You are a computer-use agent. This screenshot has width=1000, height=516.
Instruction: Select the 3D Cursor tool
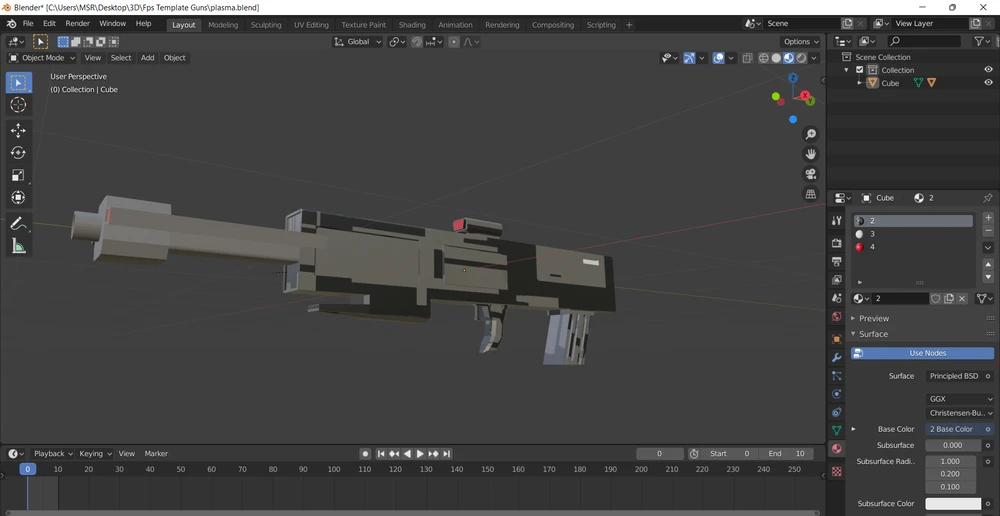coord(18,105)
